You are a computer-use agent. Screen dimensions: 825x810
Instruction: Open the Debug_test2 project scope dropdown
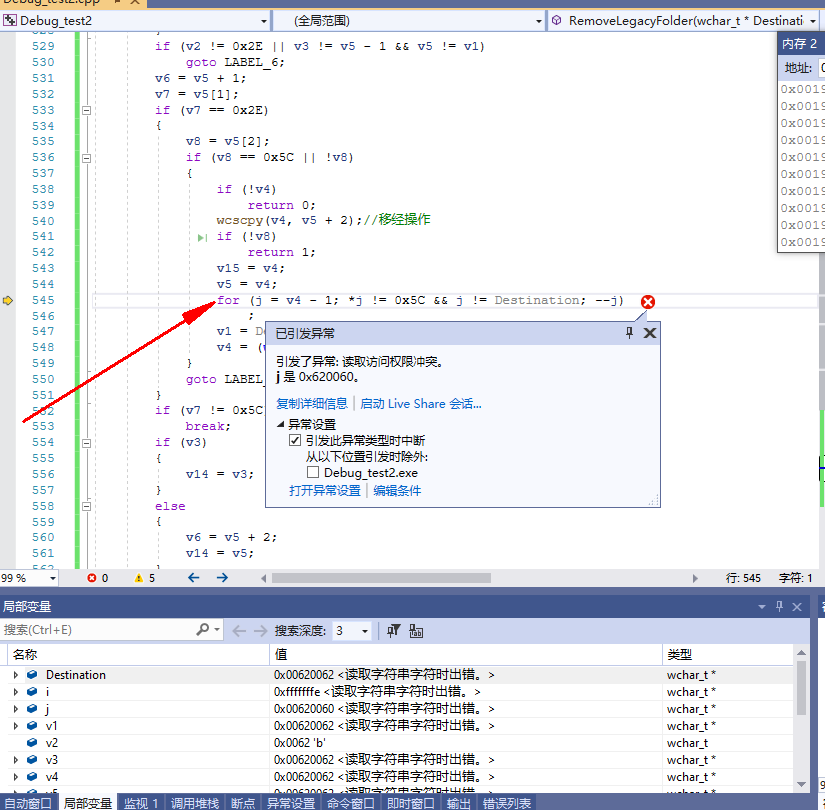[264, 21]
